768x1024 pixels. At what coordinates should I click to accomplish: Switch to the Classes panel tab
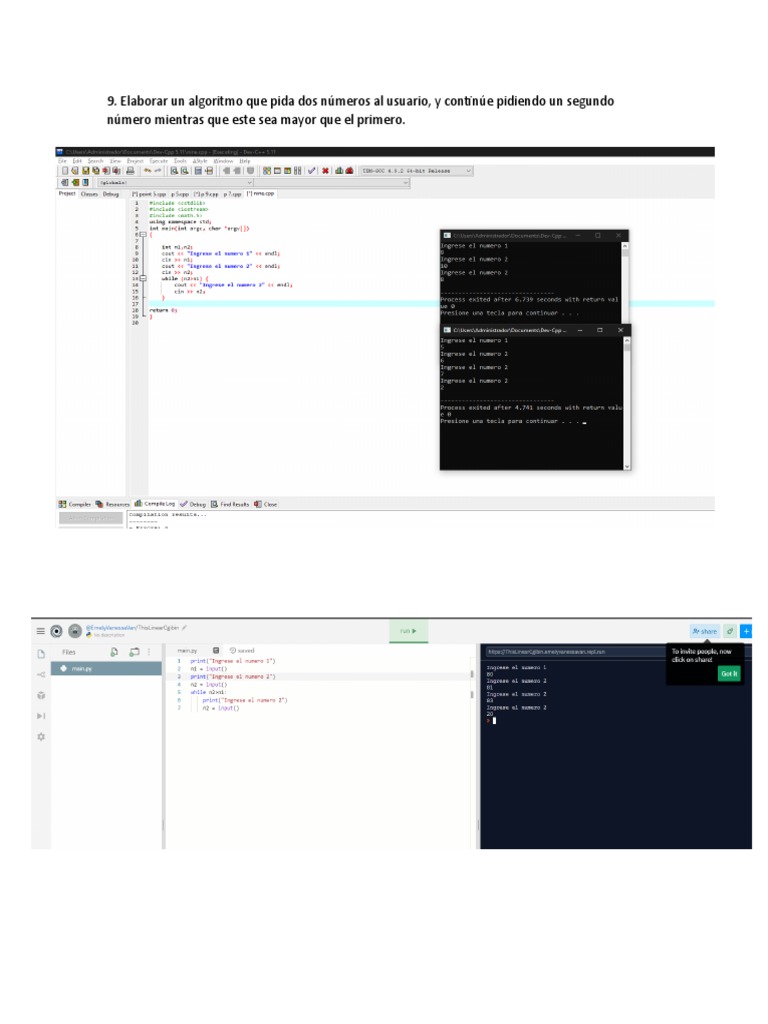tap(89, 194)
